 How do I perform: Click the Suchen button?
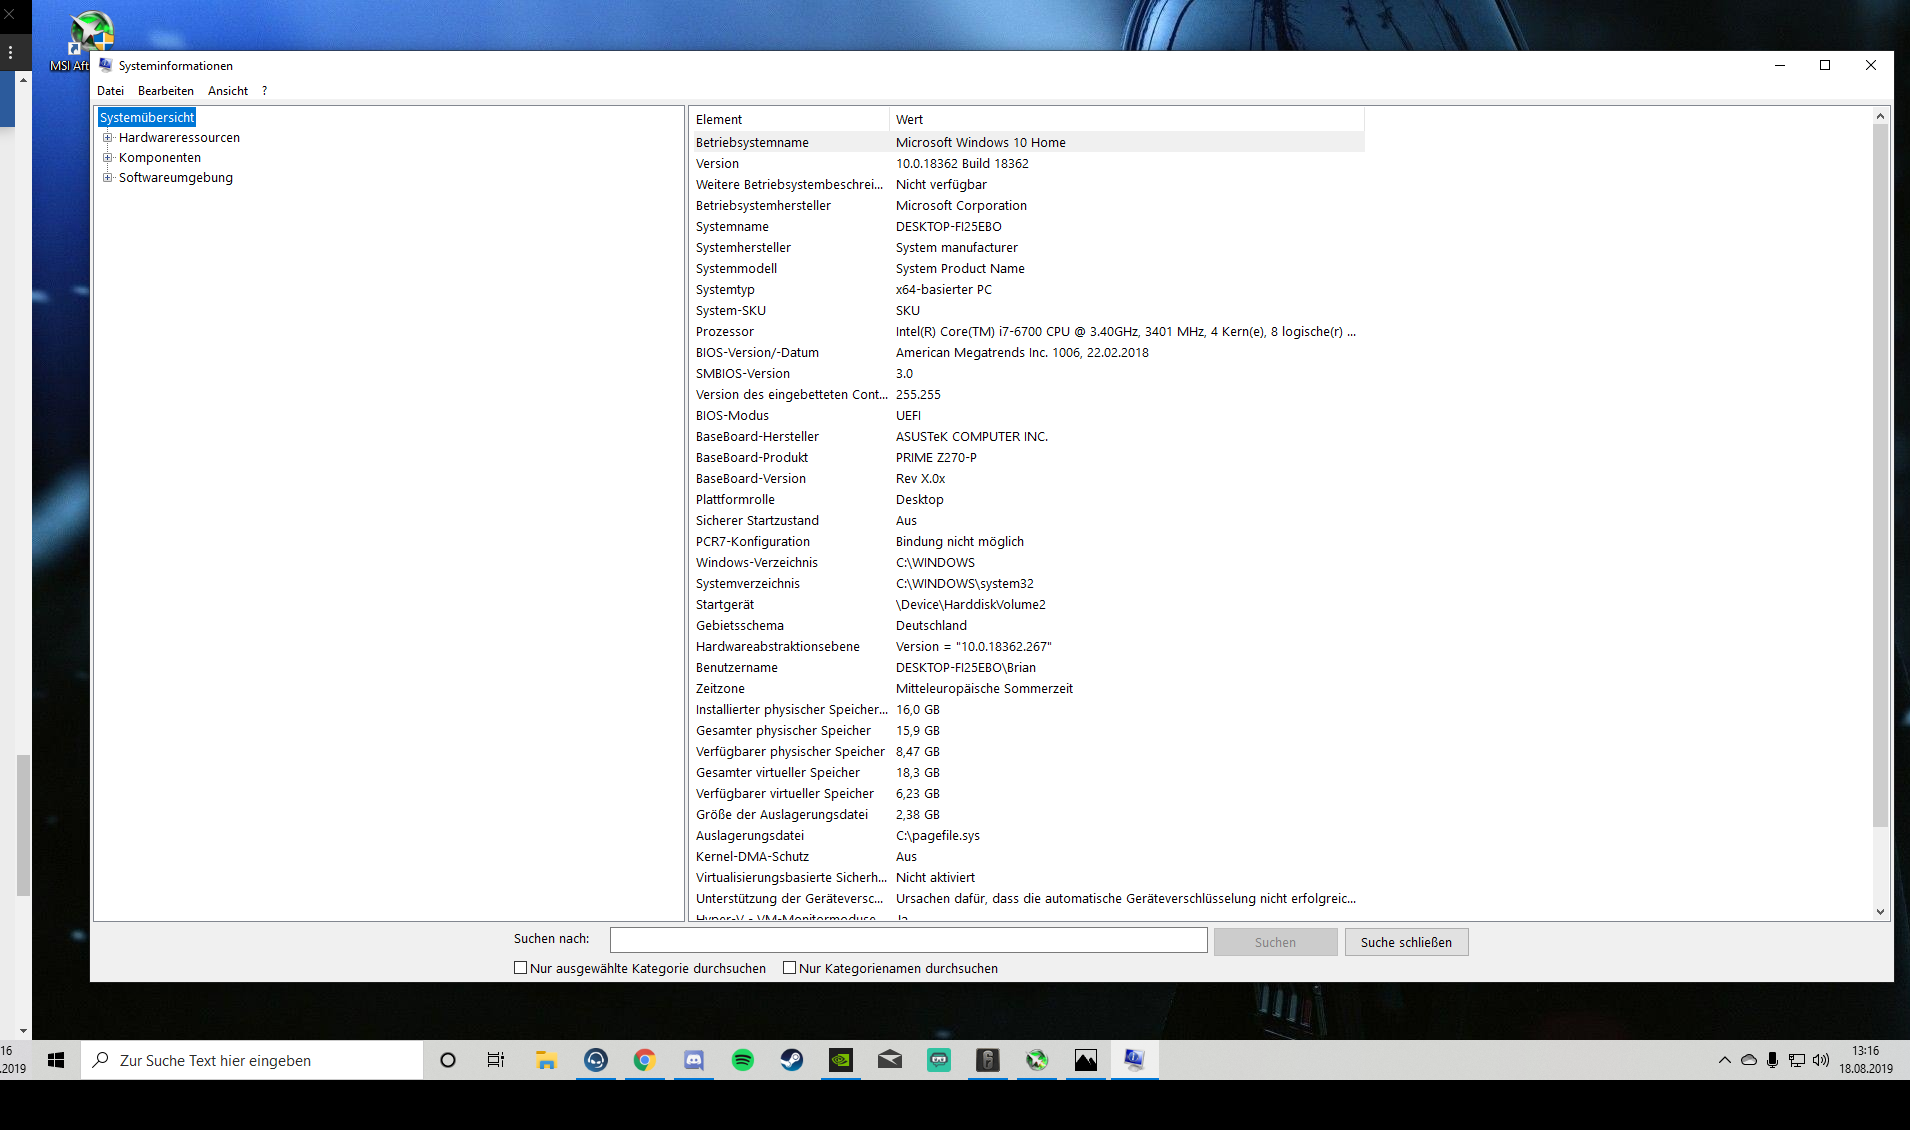coord(1275,942)
